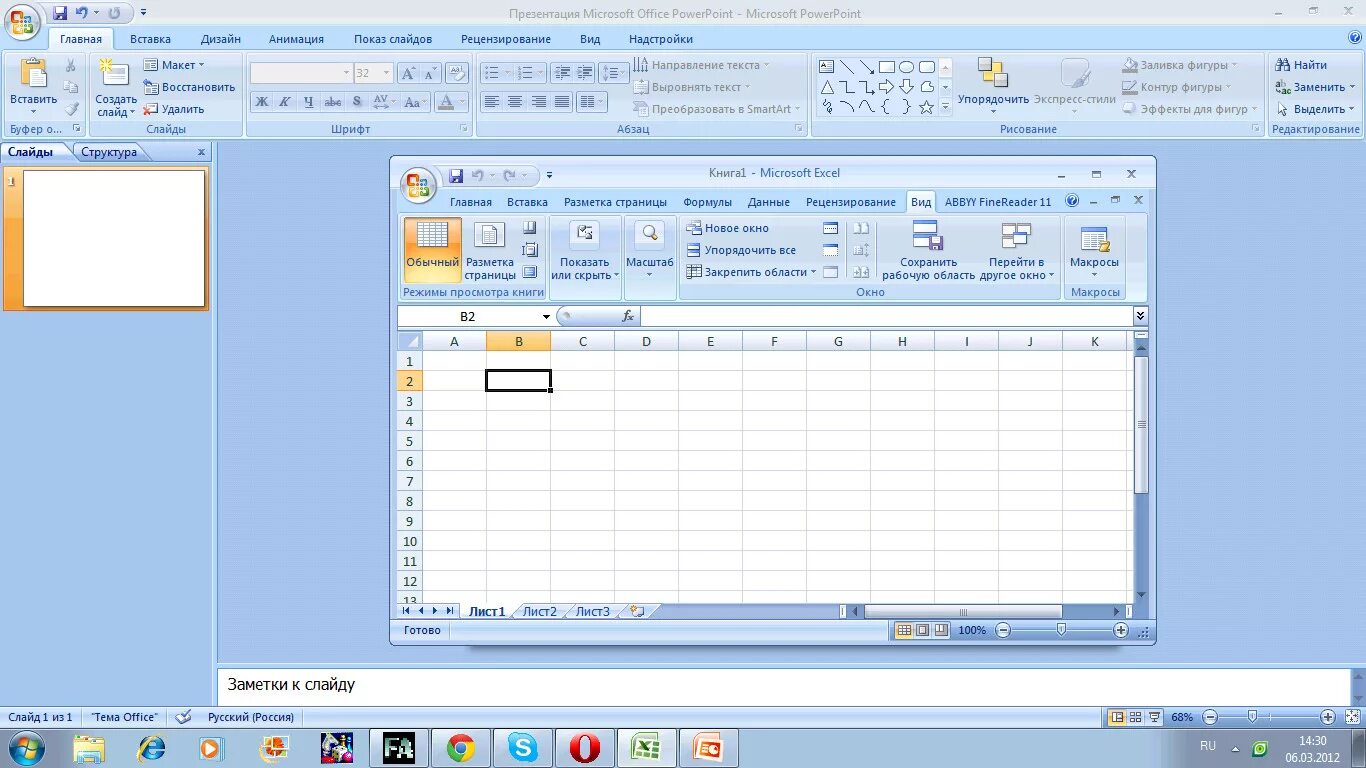Increase font size with the large A icon
This screenshot has height=768, width=1366.
(x=408, y=73)
